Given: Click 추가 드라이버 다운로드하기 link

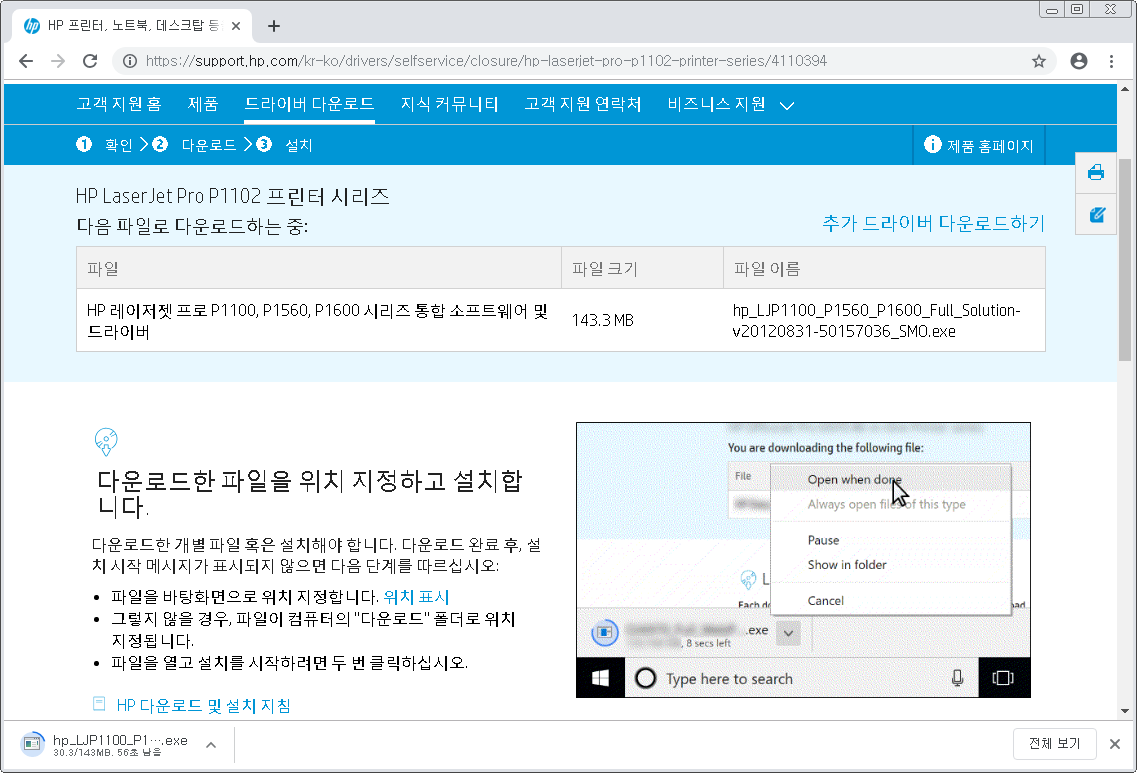Looking at the screenshot, I should (x=933, y=223).
